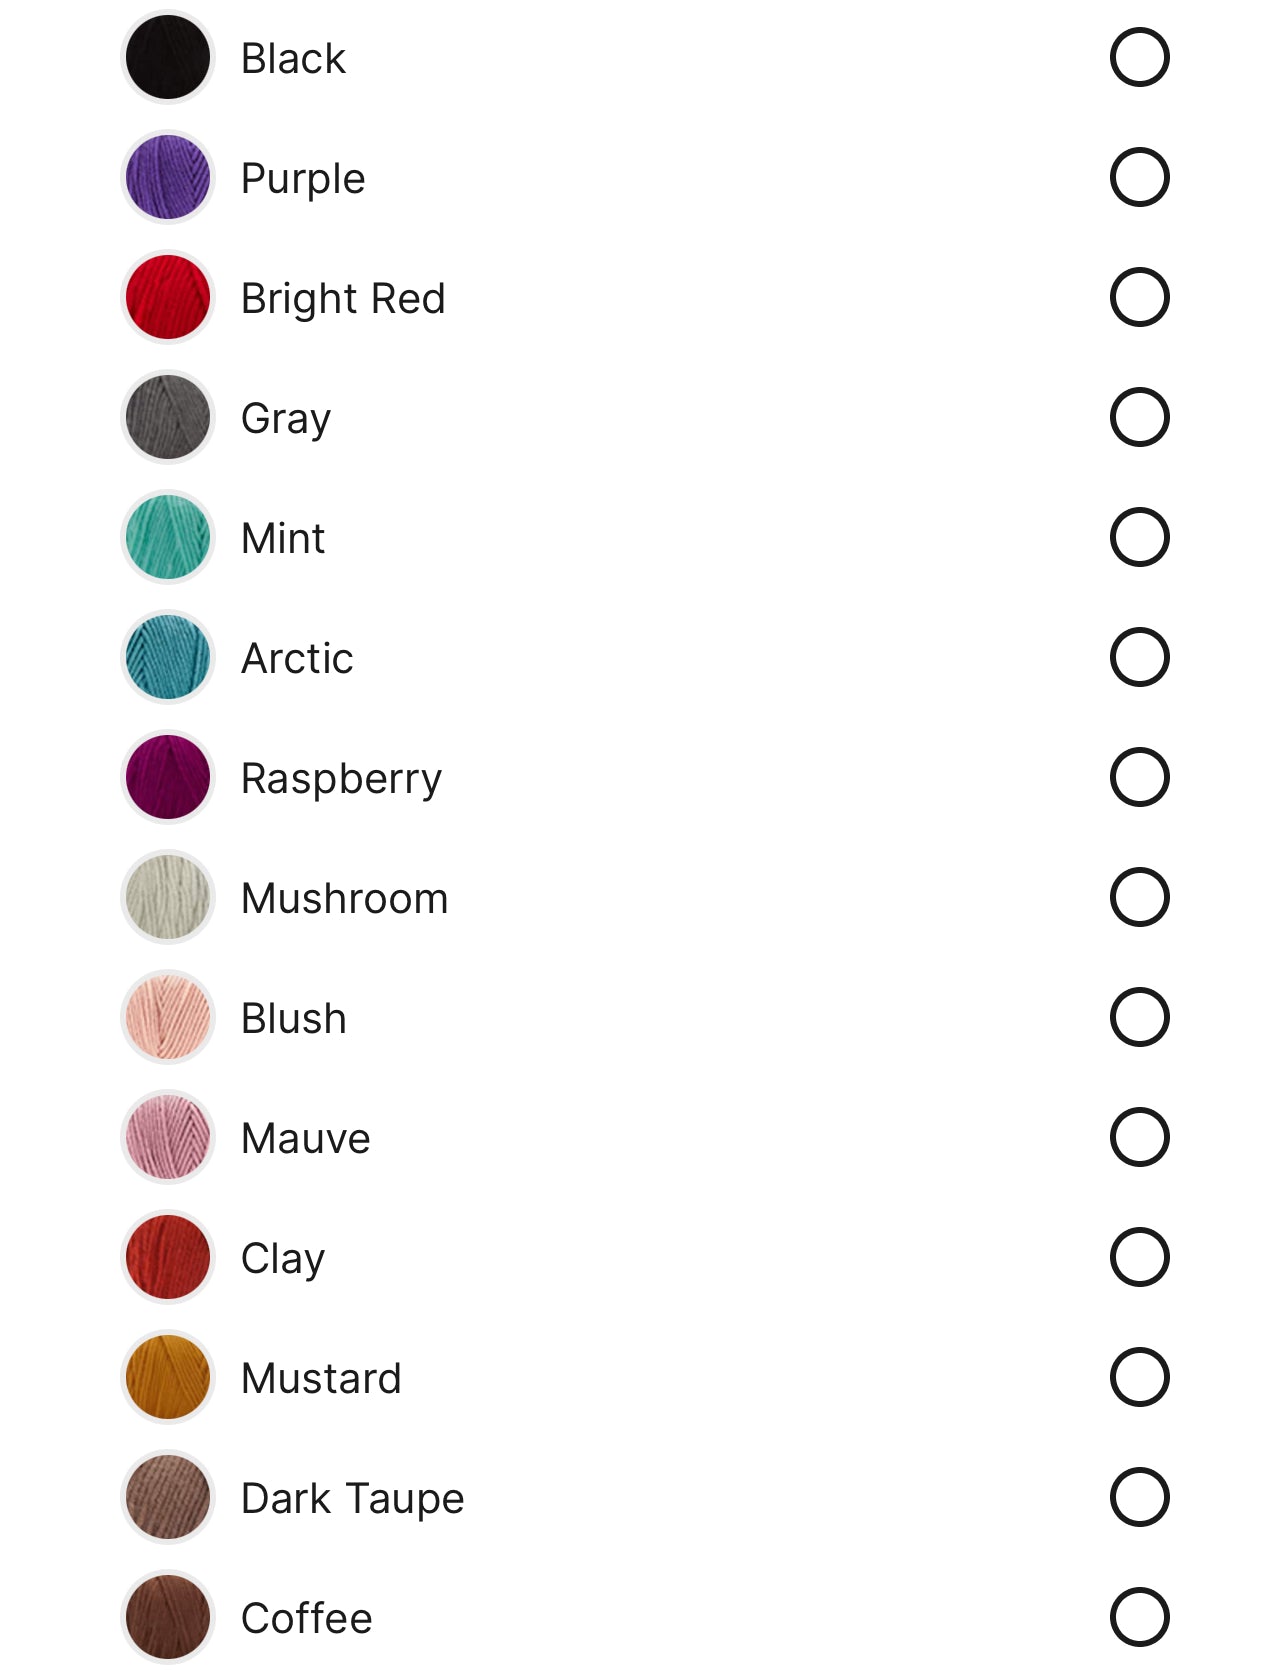Click the Bright Red color label

[343, 299]
